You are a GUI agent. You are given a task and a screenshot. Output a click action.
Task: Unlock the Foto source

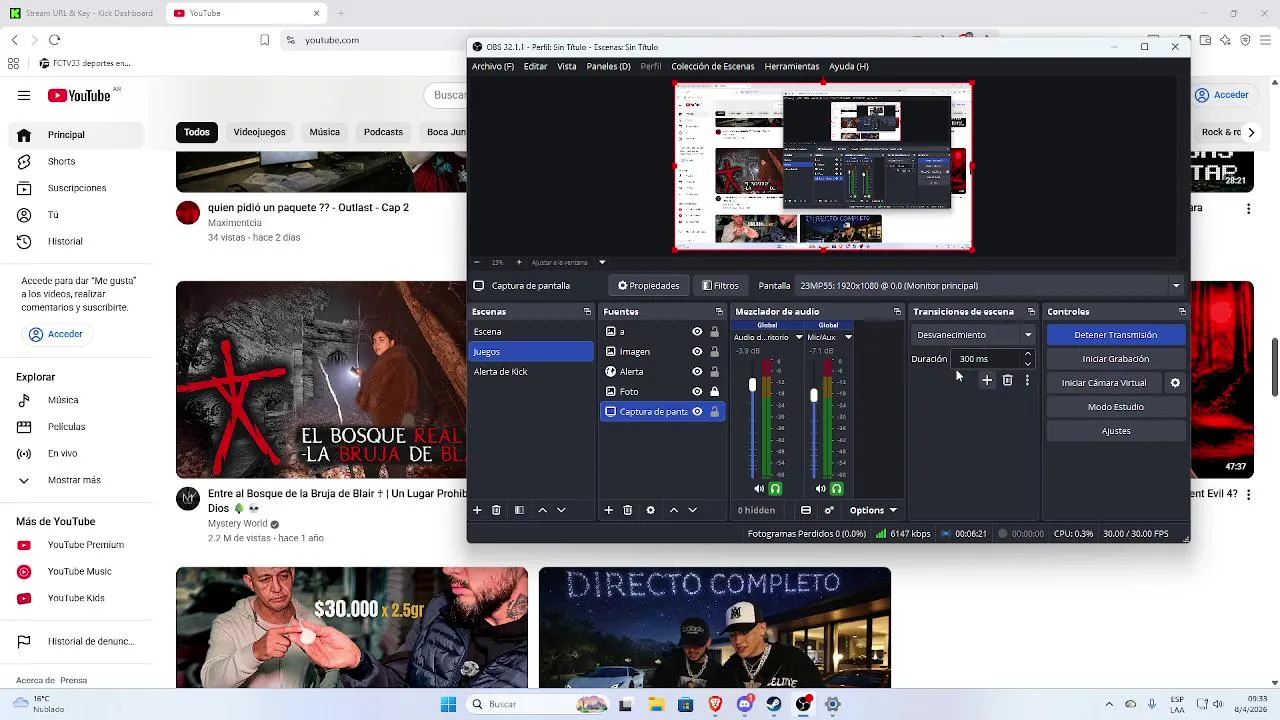tap(714, 392)
